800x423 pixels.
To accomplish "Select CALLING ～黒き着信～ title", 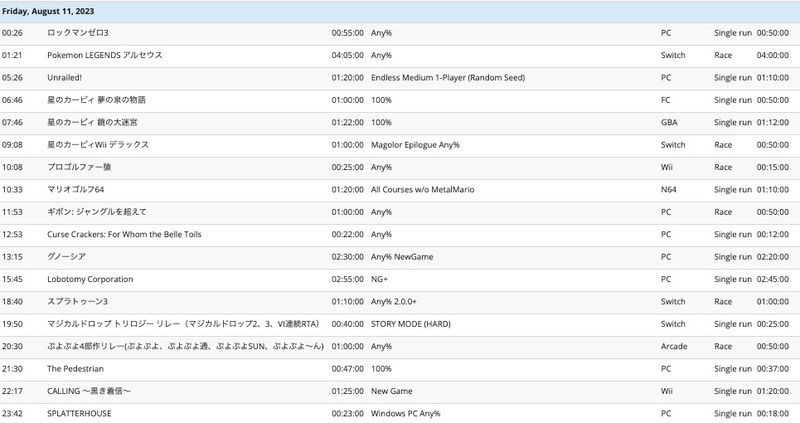I will click(89, 391).
